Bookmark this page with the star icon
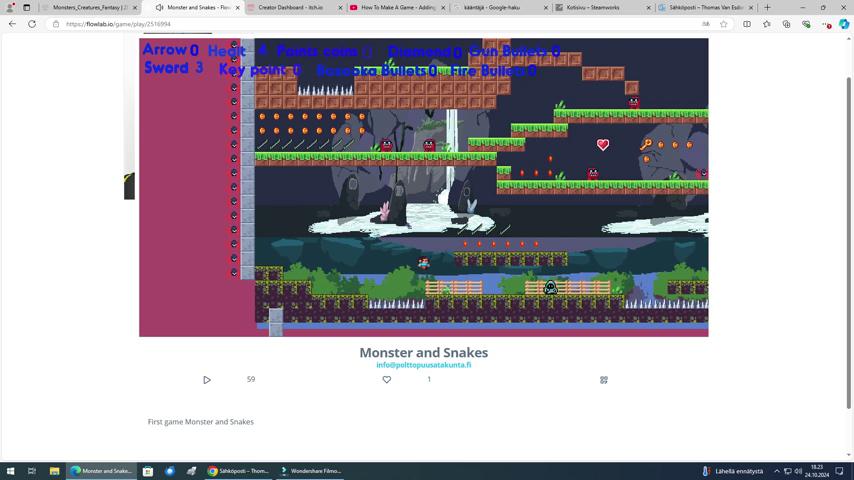 pyautogui.click(x=724, y=24)
